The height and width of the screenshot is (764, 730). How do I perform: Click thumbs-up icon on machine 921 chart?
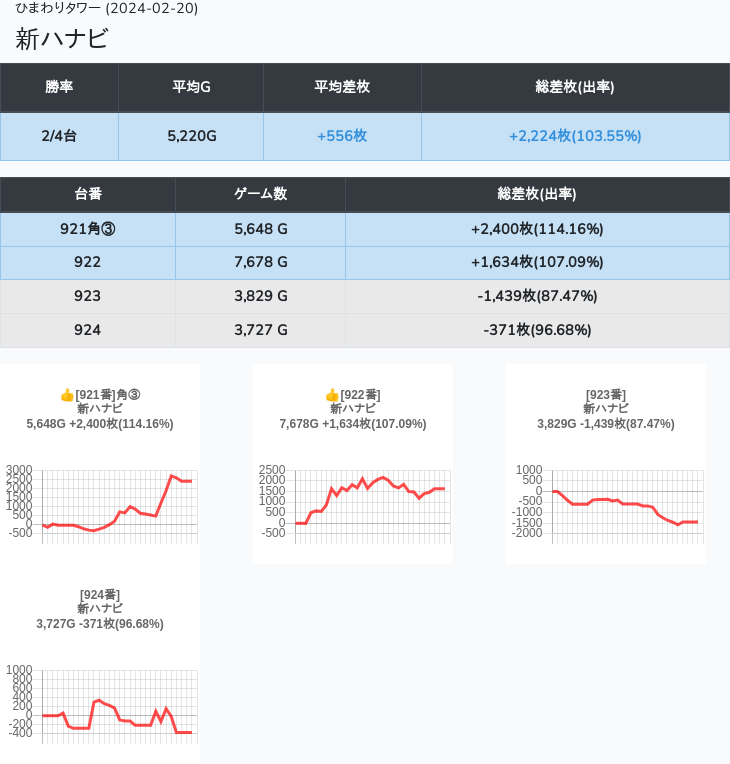pos(67,395)
